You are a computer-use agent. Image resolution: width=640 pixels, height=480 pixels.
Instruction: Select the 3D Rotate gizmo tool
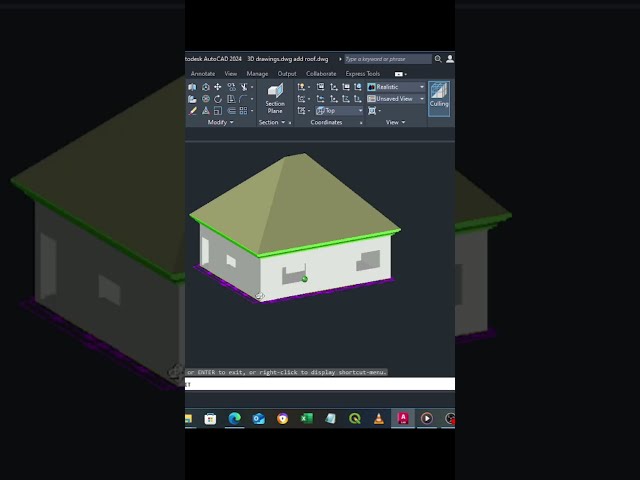coord(206,99)
